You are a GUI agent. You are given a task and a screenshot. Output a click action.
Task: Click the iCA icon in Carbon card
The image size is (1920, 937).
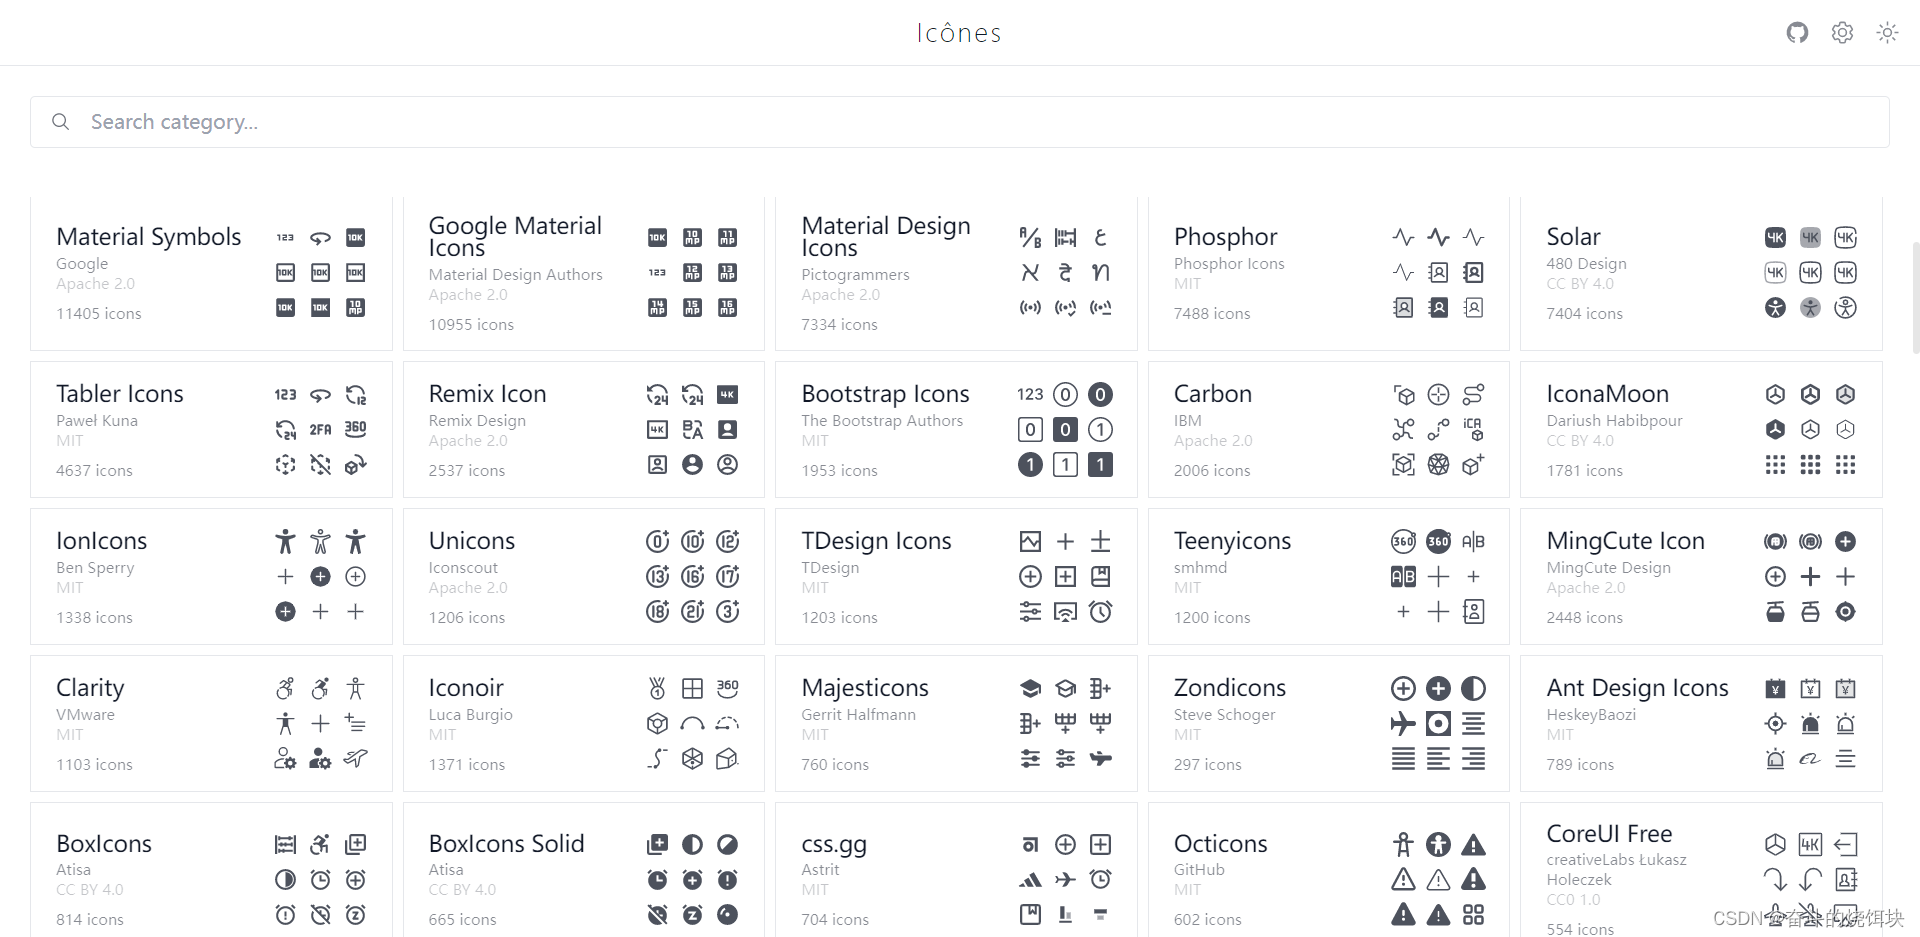(x=1473, y=430)
